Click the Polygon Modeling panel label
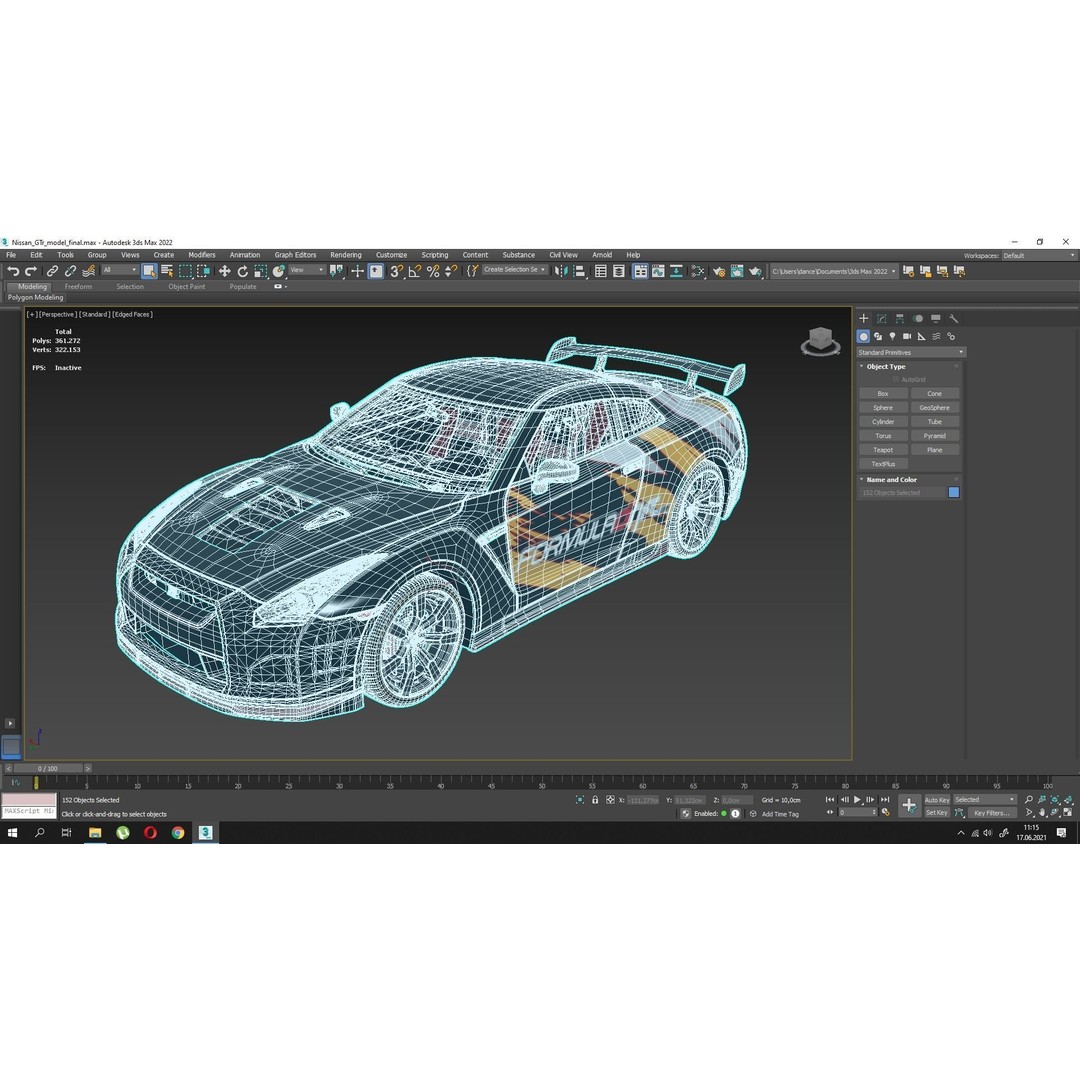 pyautogui.click(x=36, y=298)
